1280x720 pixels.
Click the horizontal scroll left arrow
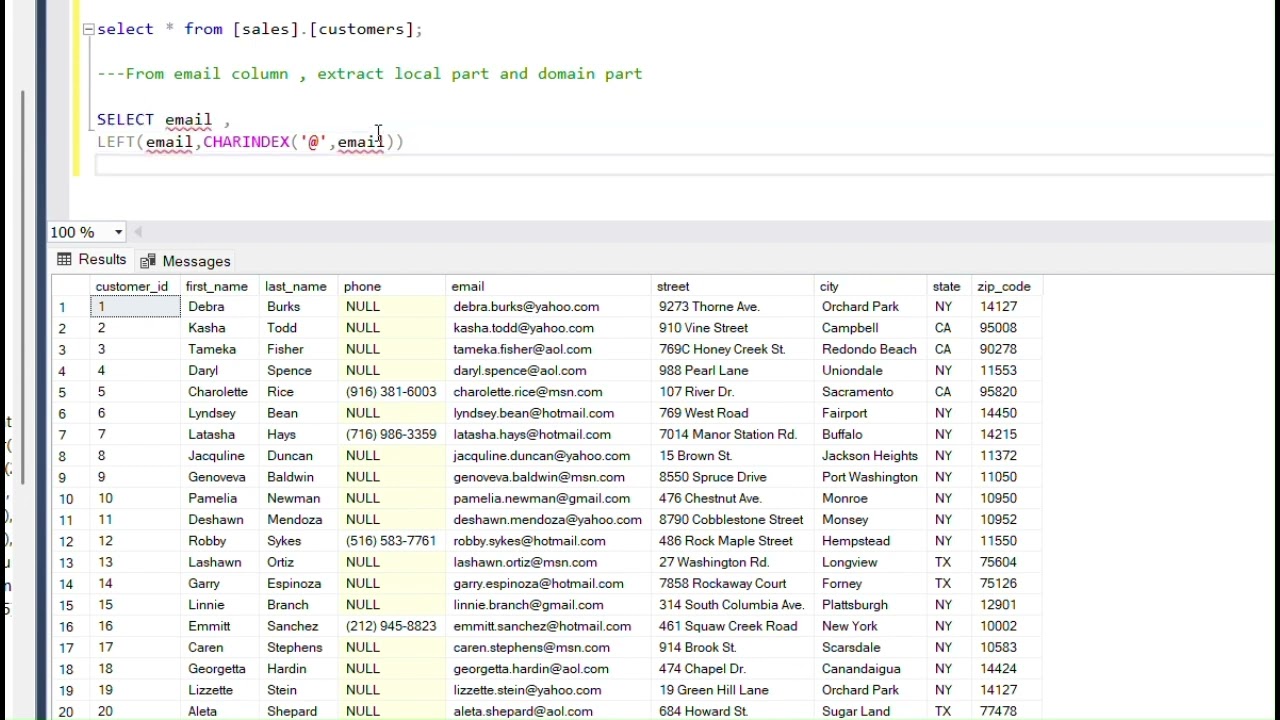pos(139,232)
